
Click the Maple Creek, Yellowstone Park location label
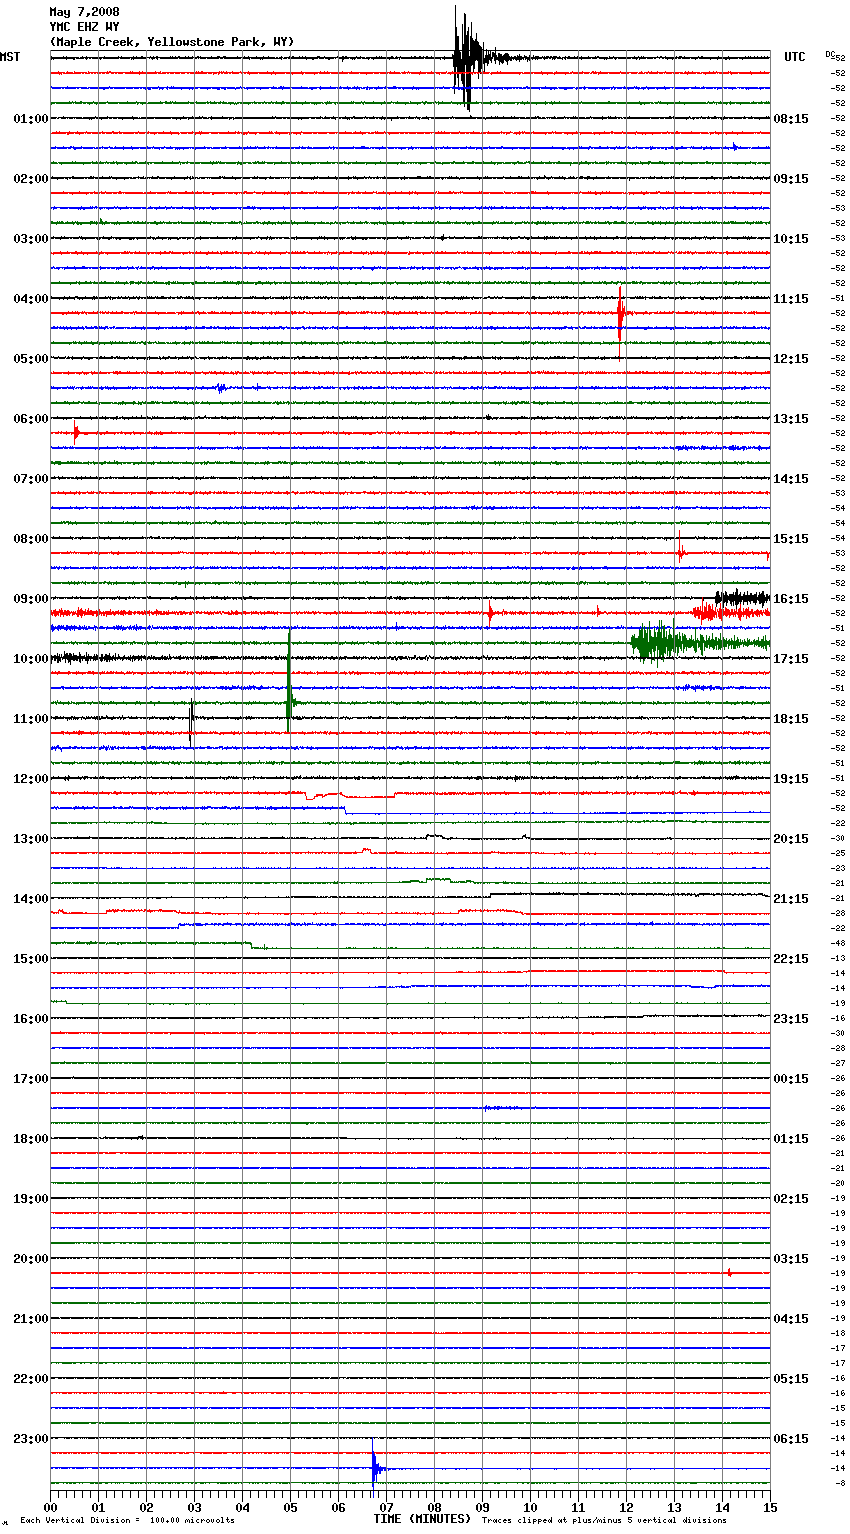pyautogui.click(x=172, y=42)
